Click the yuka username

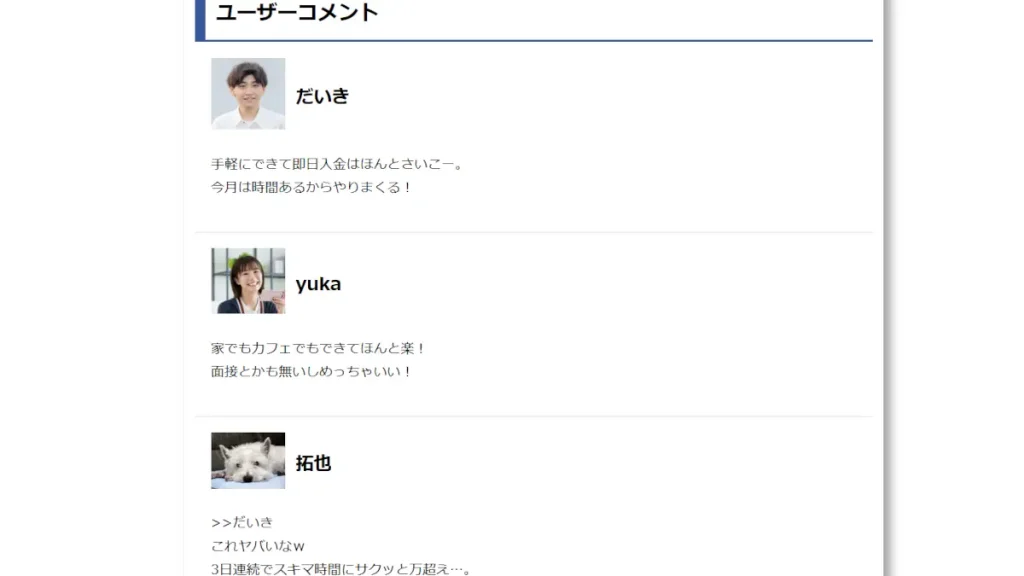[x=318, y=284]
